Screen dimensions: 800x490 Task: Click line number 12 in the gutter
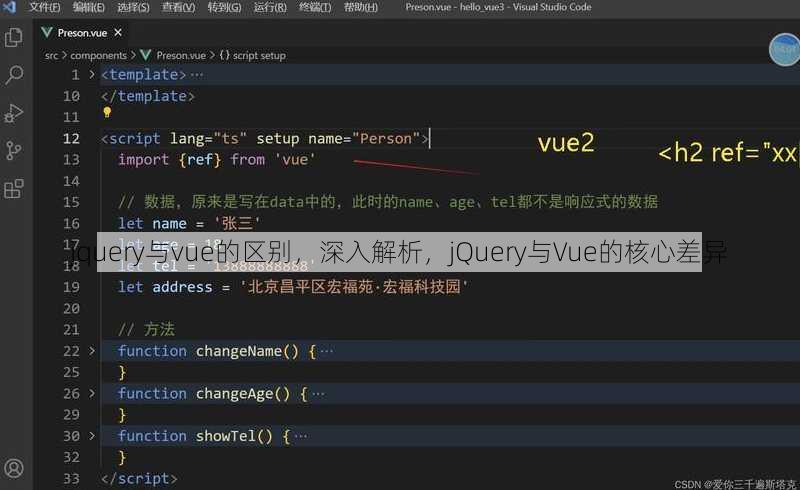tap(71, 139)
